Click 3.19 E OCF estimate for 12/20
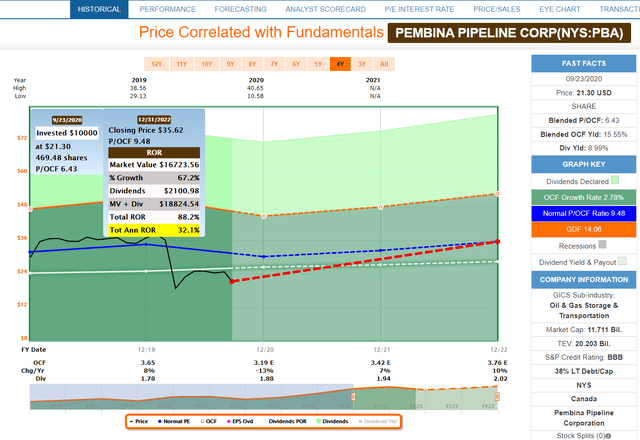The image size is (640, 440). pos(263,362)
